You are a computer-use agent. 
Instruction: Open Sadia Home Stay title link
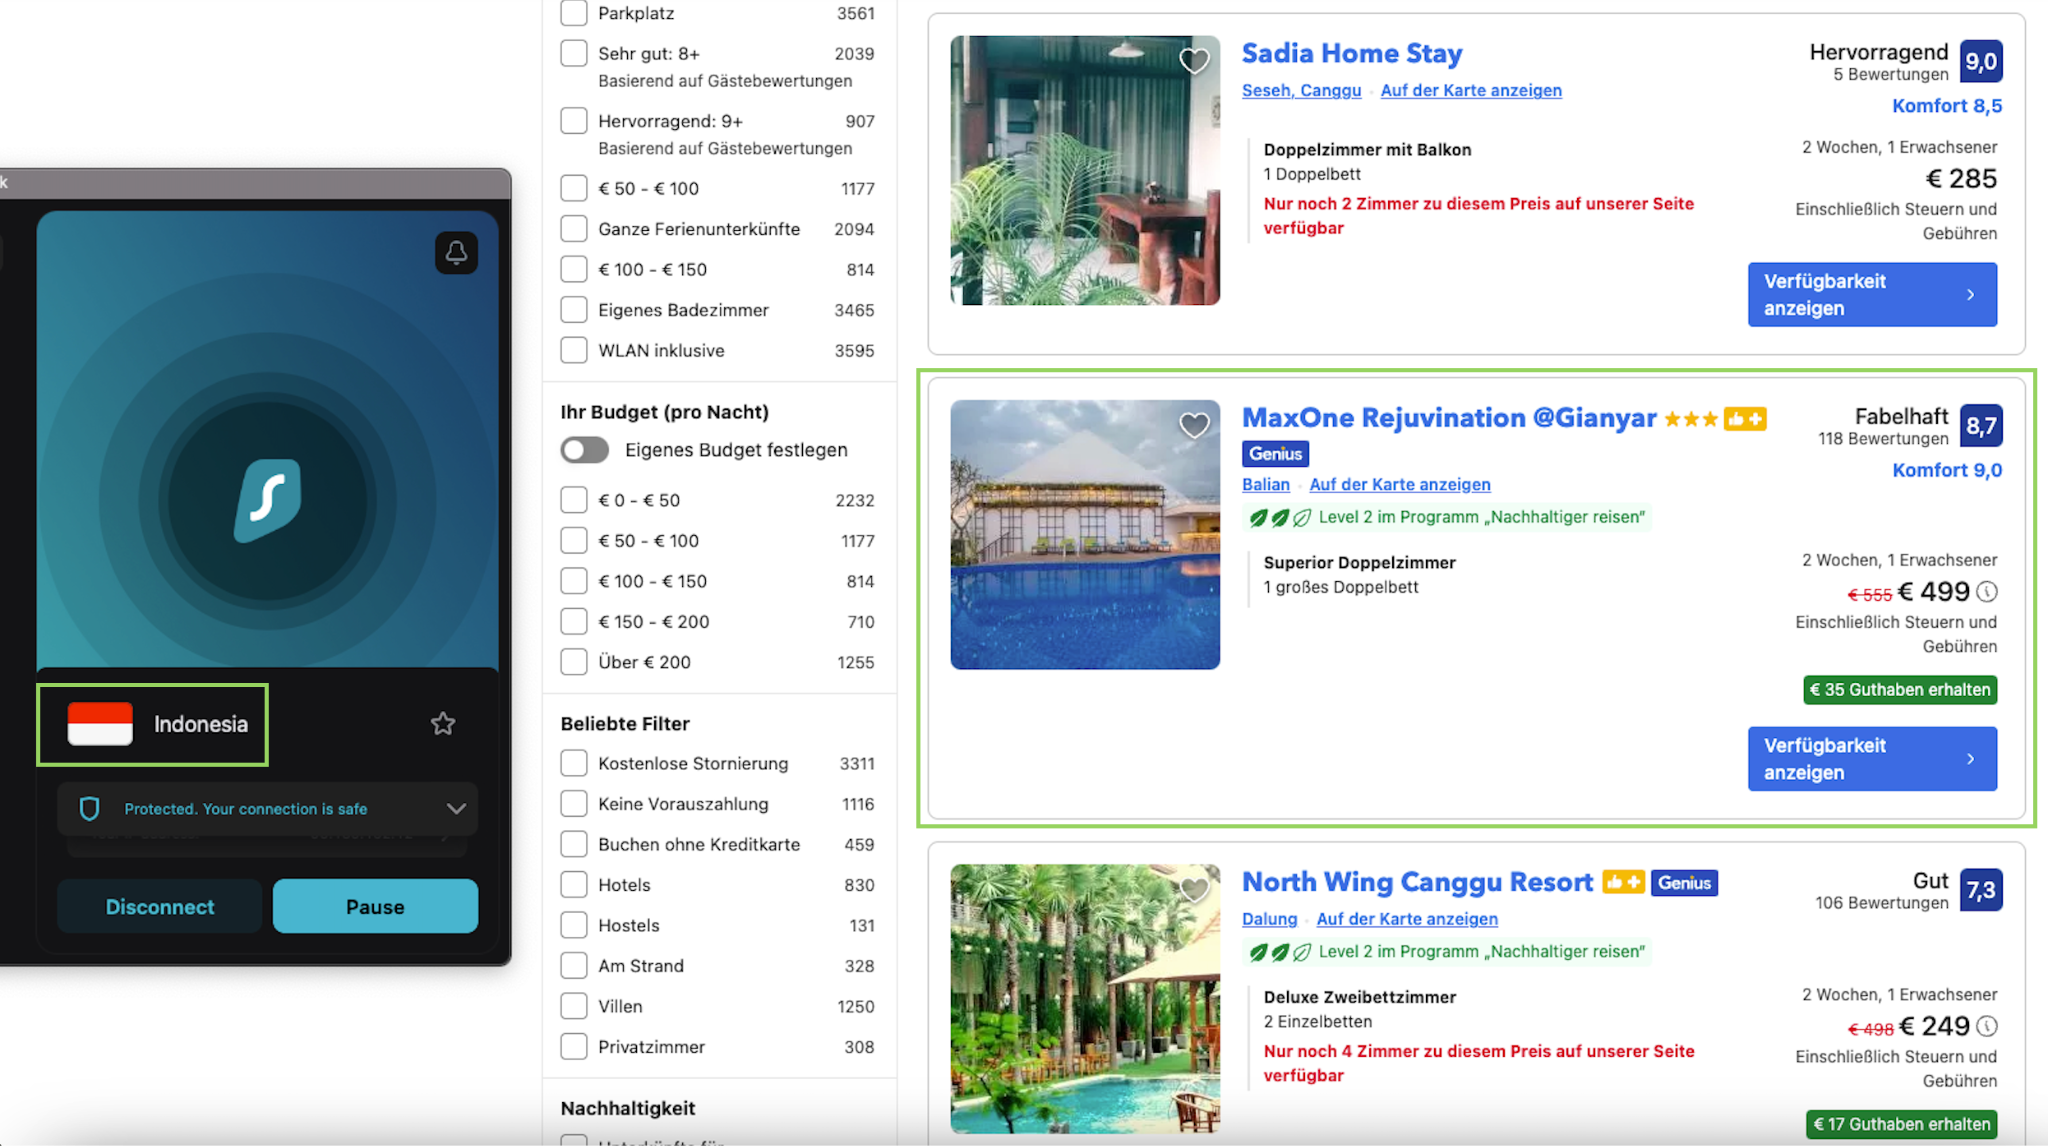(x=1352, y=53)
